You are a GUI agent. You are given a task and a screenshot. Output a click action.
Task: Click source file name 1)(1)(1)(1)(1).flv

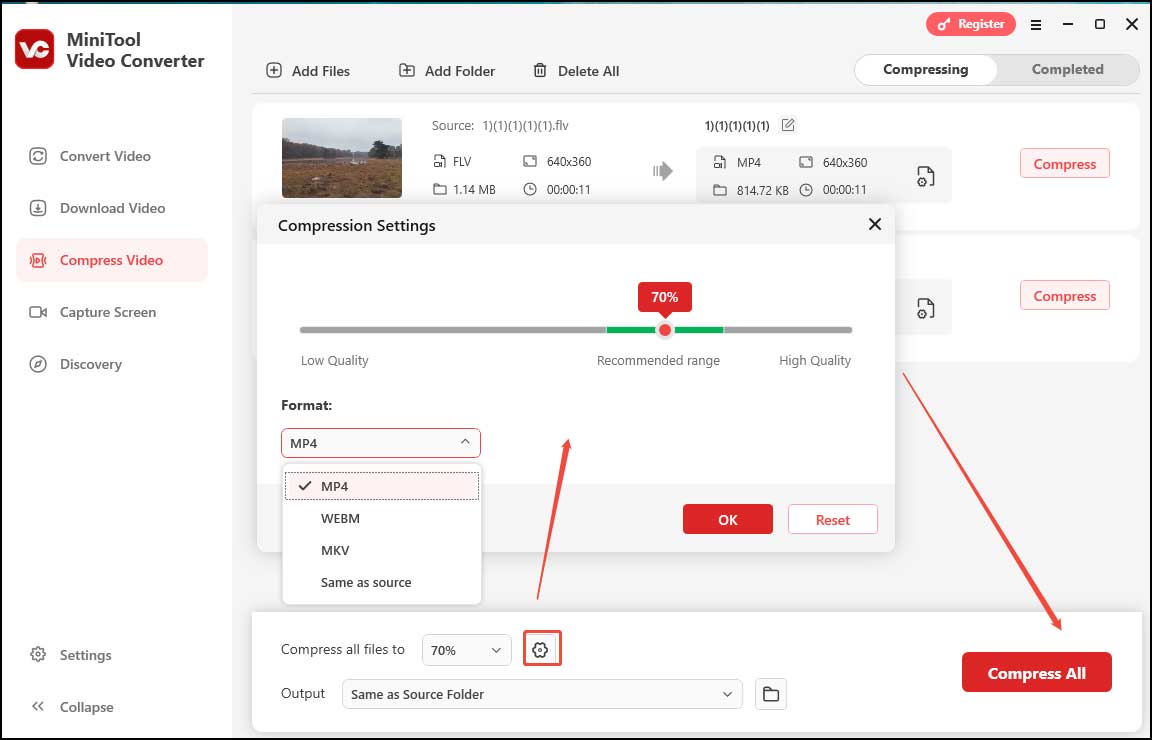point(525,126)
